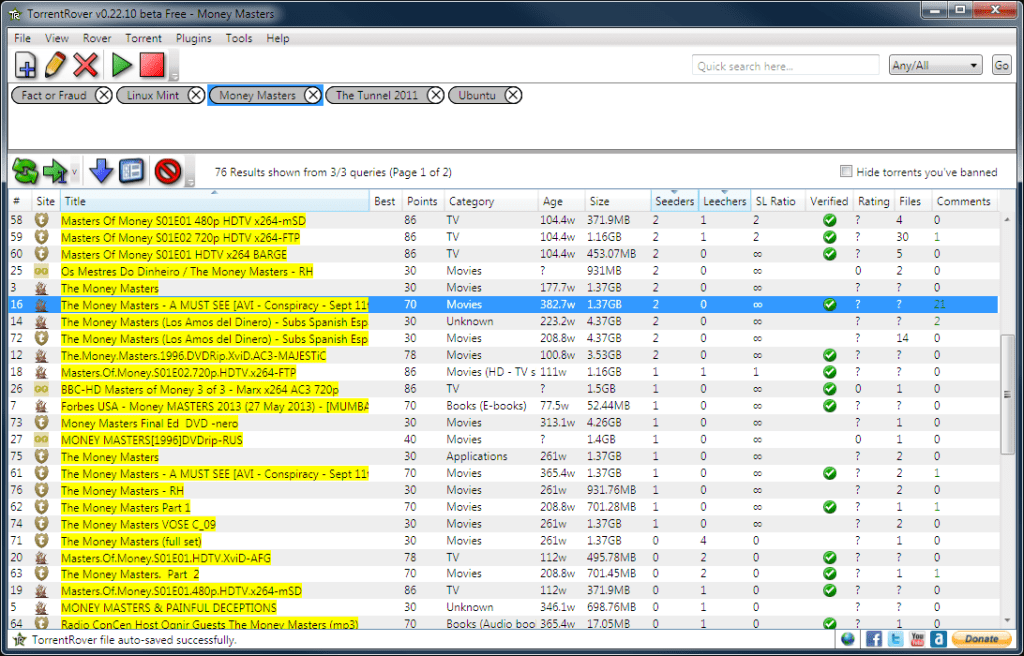The width and height of the screenshot is (1024, 656).
Task: Ban torrent using red prohibited icon
Action: point(167,171)
